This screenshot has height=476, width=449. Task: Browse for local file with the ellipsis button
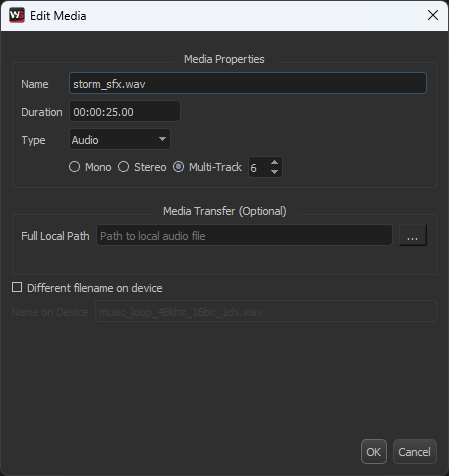tap(413, 235)
